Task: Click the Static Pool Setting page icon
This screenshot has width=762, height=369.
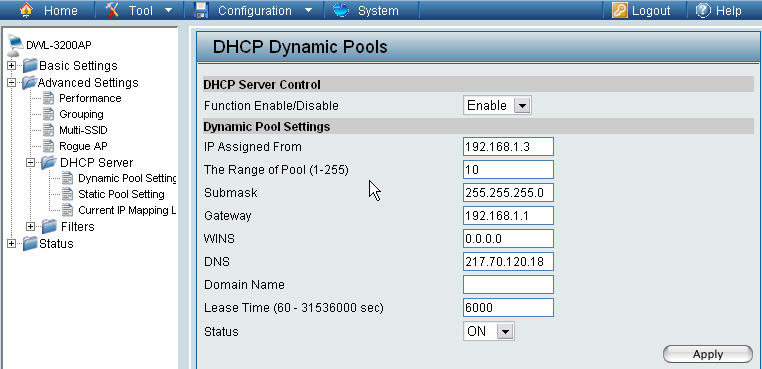Action: (x=68, y=194)
